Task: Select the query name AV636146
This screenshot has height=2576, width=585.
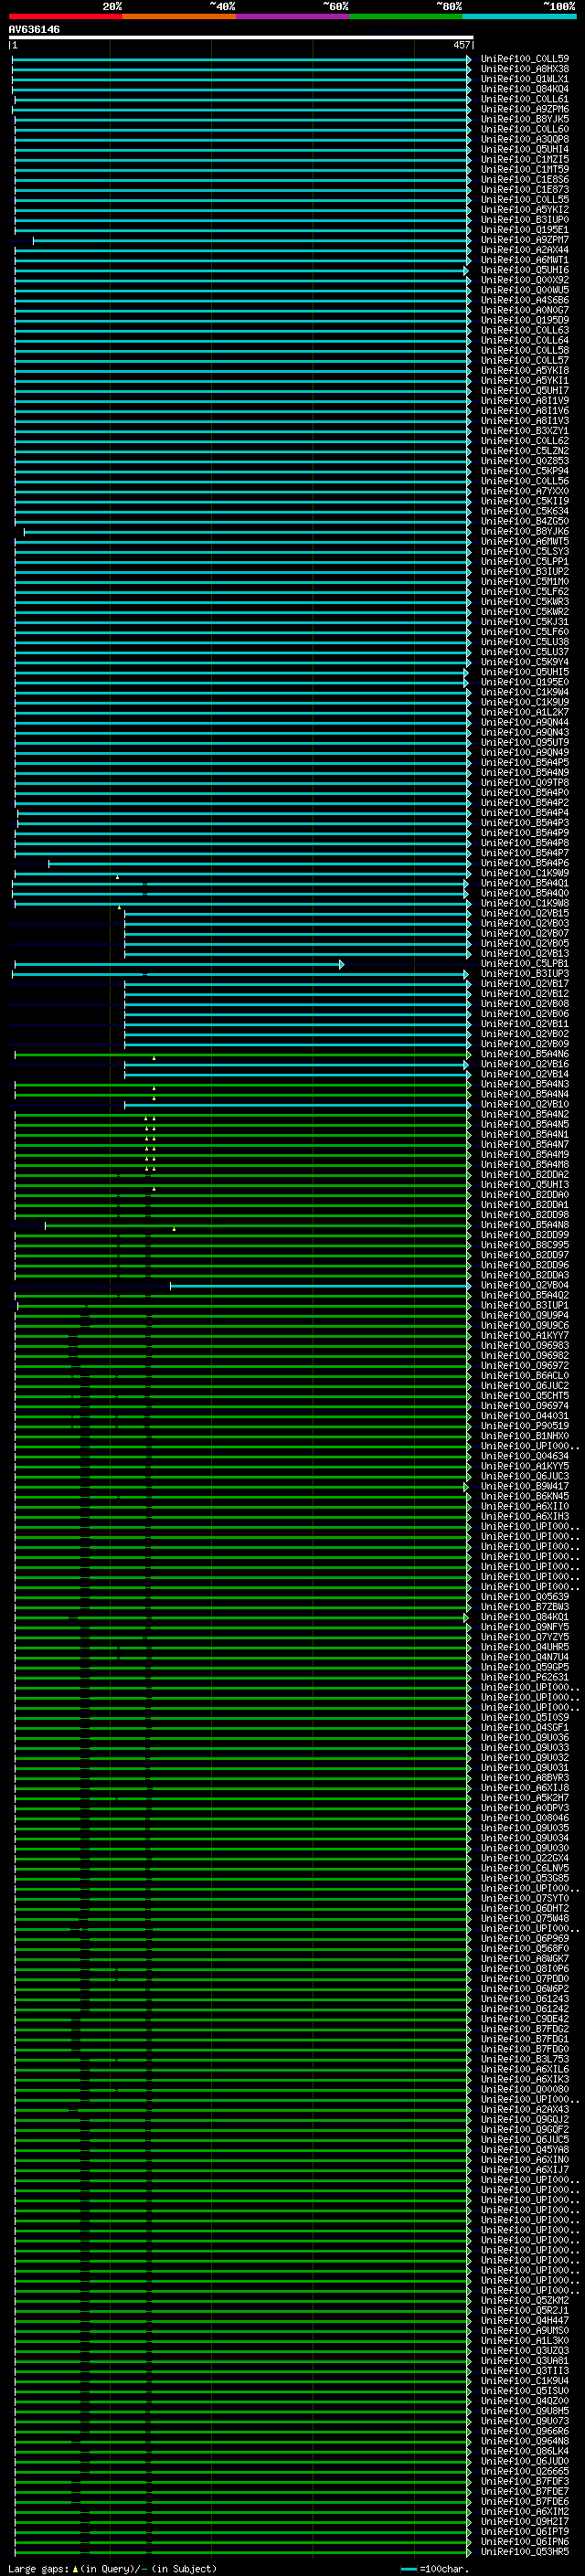Action: pyautogui.click(x=34, y=29)
